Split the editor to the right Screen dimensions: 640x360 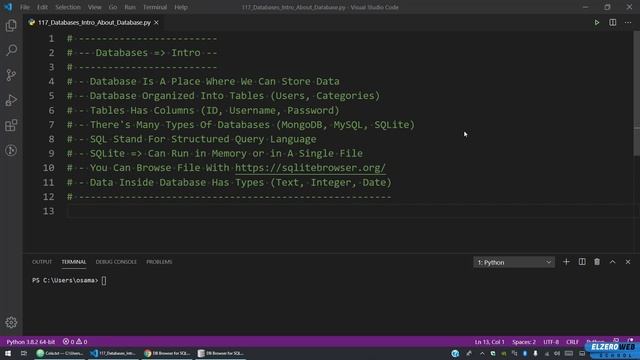[613, 22]
